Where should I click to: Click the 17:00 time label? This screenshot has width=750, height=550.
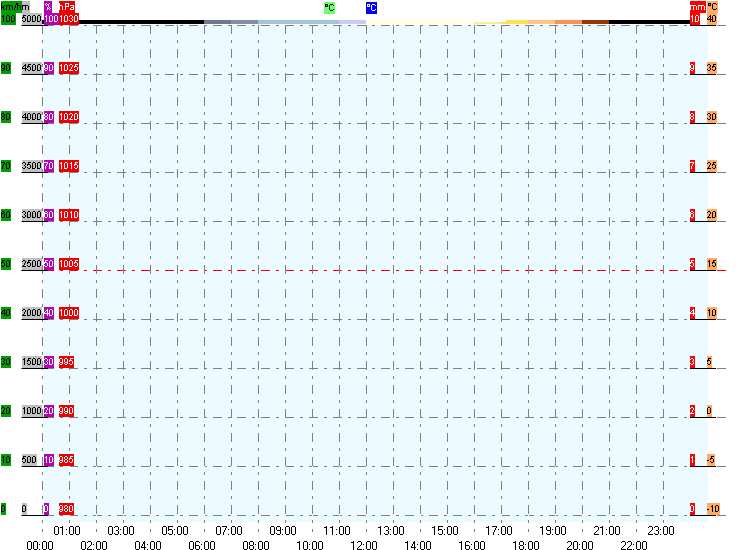tap(499, 530)
